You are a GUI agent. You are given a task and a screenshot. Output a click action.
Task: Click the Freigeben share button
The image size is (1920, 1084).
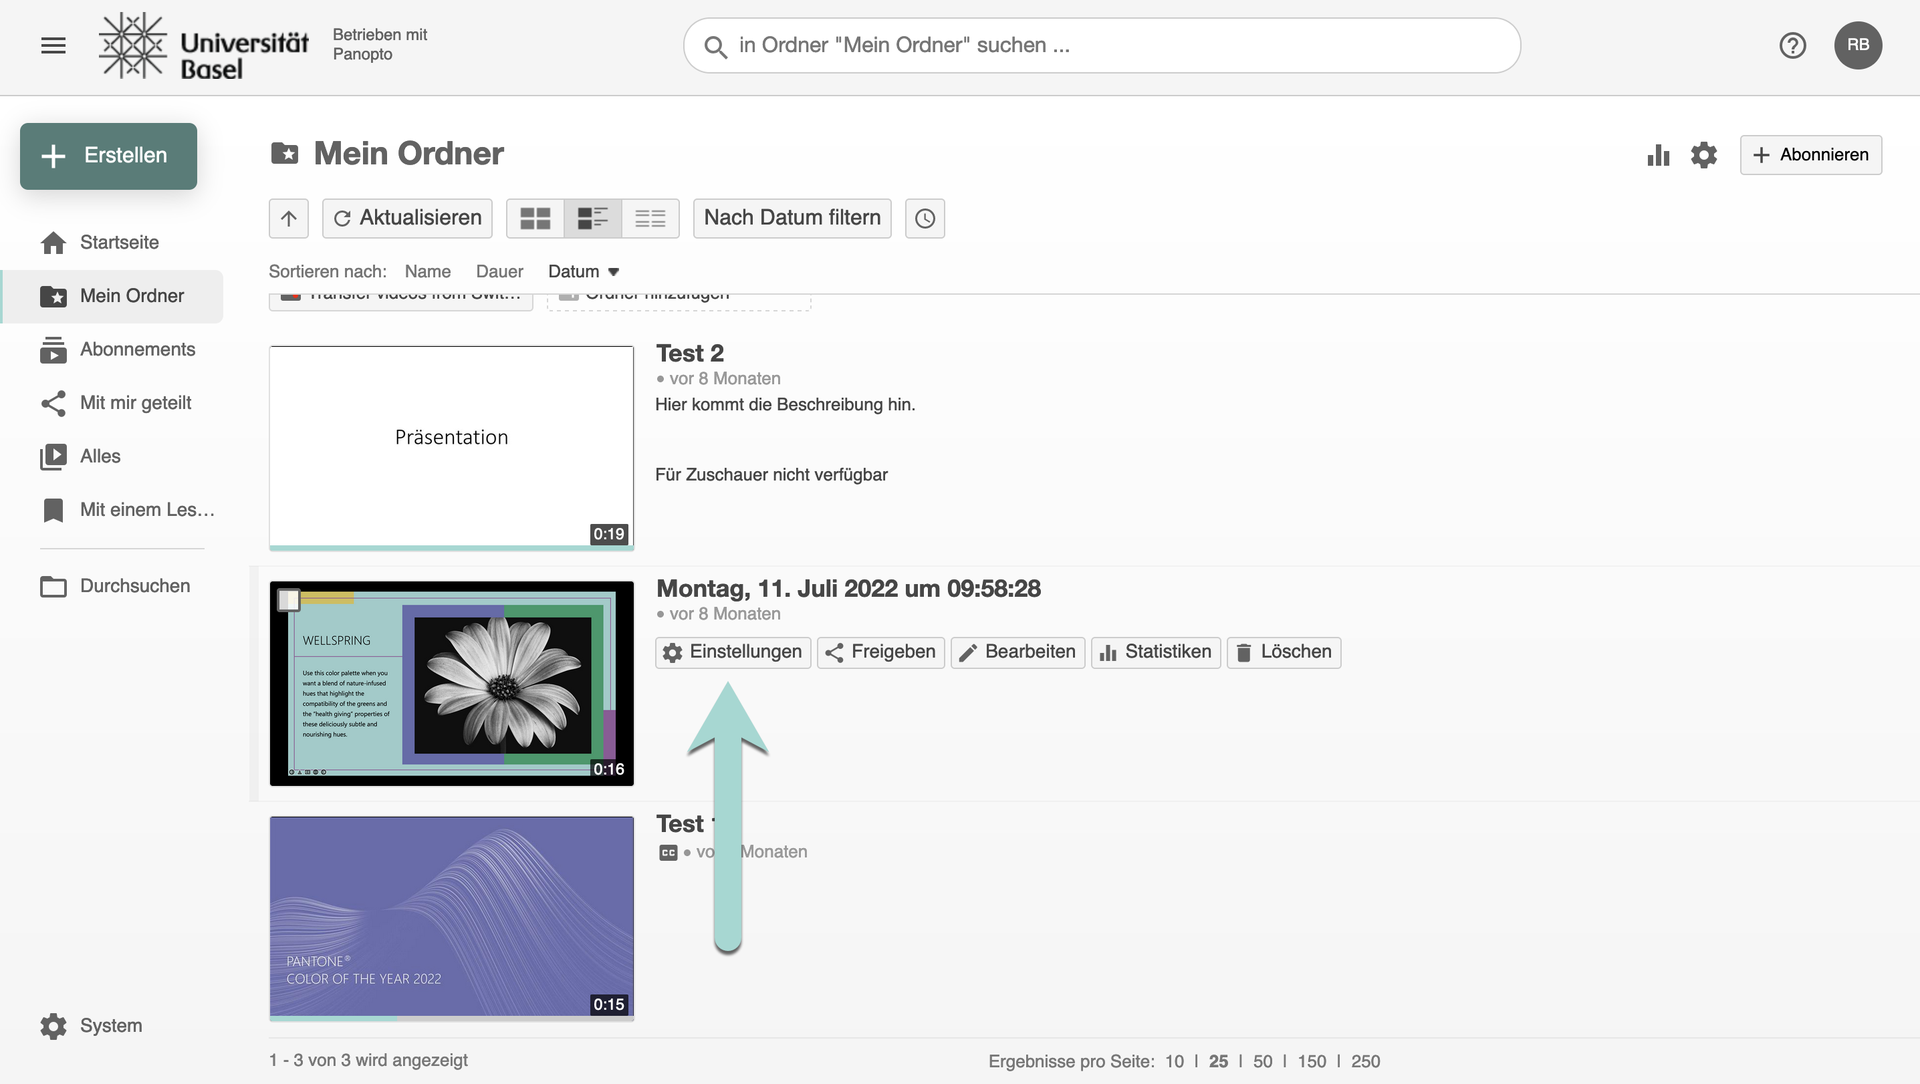point(880,652)
